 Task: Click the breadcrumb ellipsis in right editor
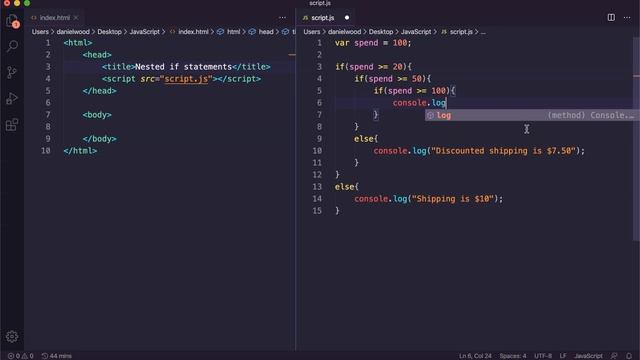point(483,31)
